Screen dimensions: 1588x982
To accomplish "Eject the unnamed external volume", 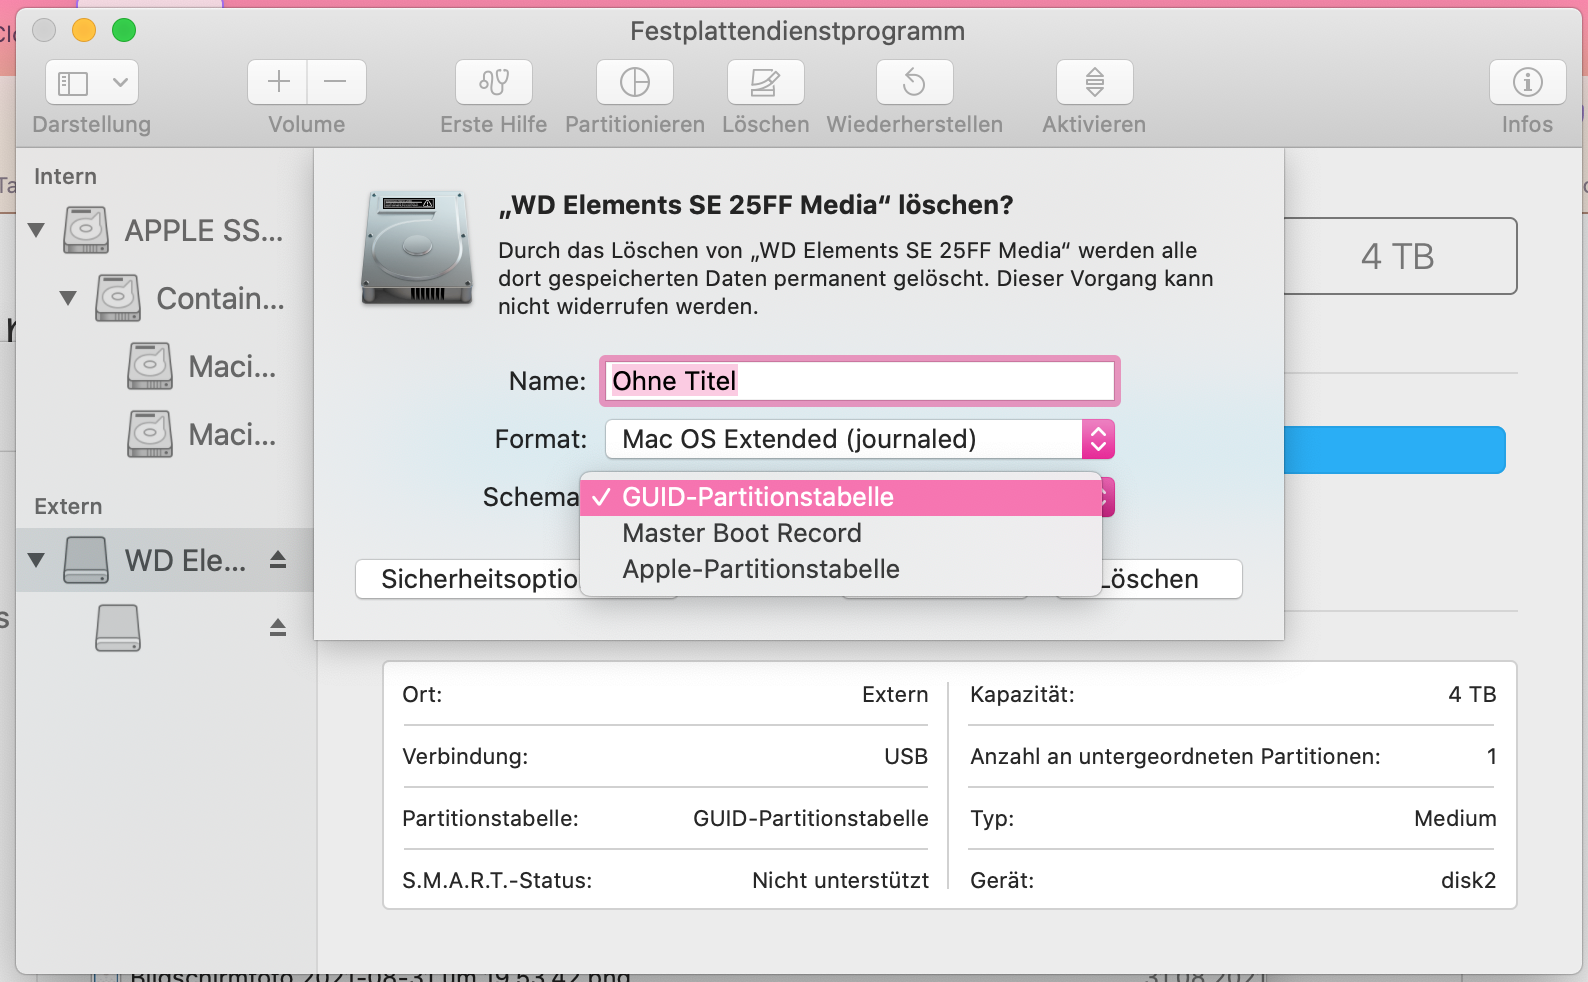I will click(278, 628).
